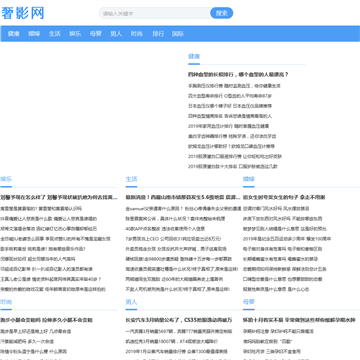The height and width of the screenshot is (360, 360).
Task: Open the 国际 item in the navigation bar
Action: 178,34
